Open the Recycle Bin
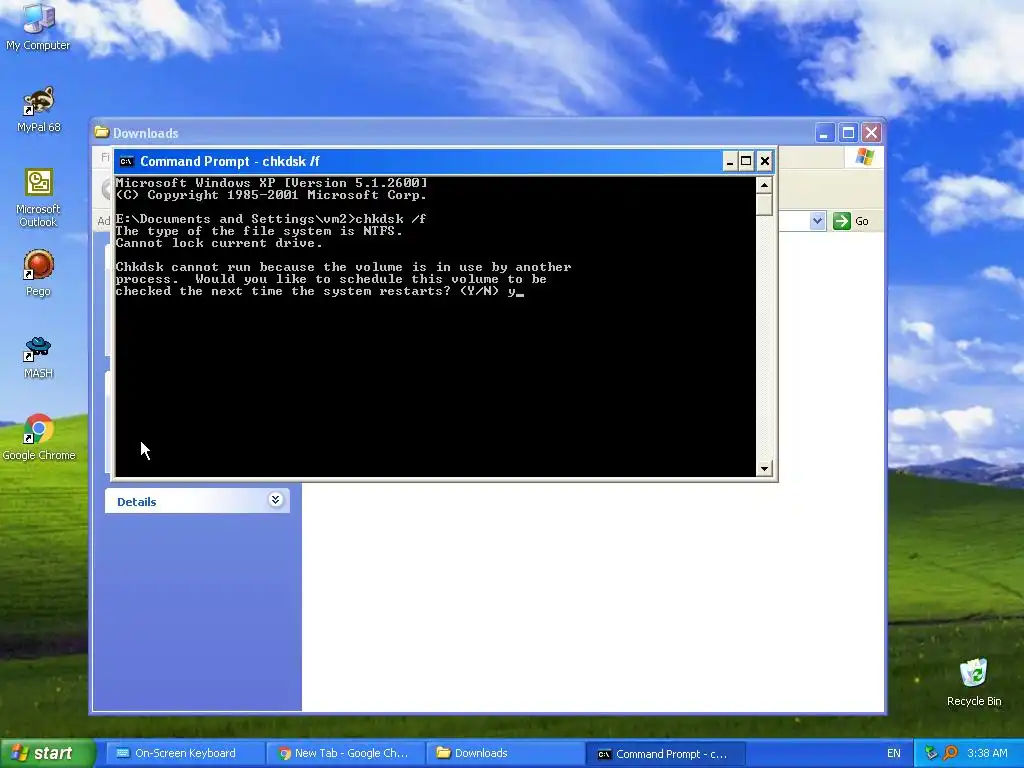Viewport: 1024px width, 768px height. pyautogui.click(x=974, y=682)
